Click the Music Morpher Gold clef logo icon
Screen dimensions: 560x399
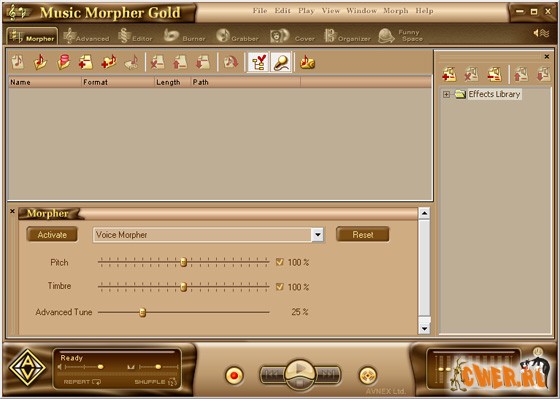pyautogui.click(x=18, y=13)
